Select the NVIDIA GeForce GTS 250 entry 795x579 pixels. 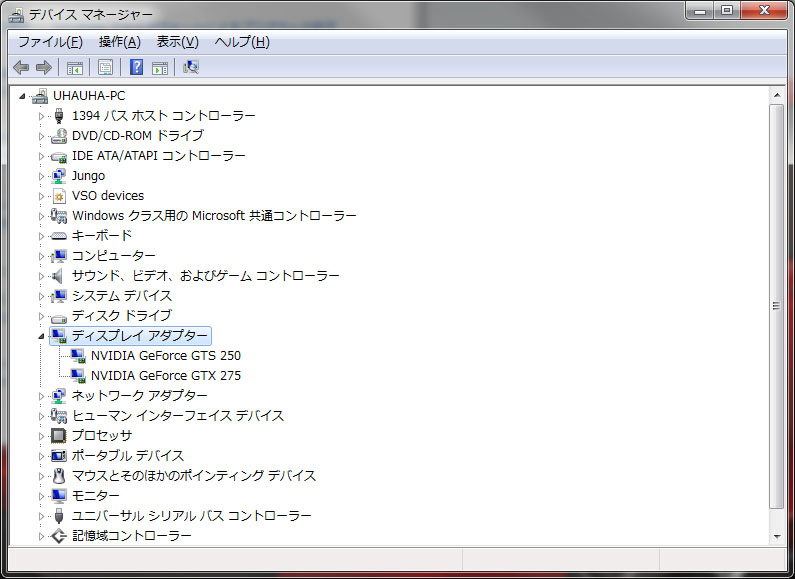point(166,356)
